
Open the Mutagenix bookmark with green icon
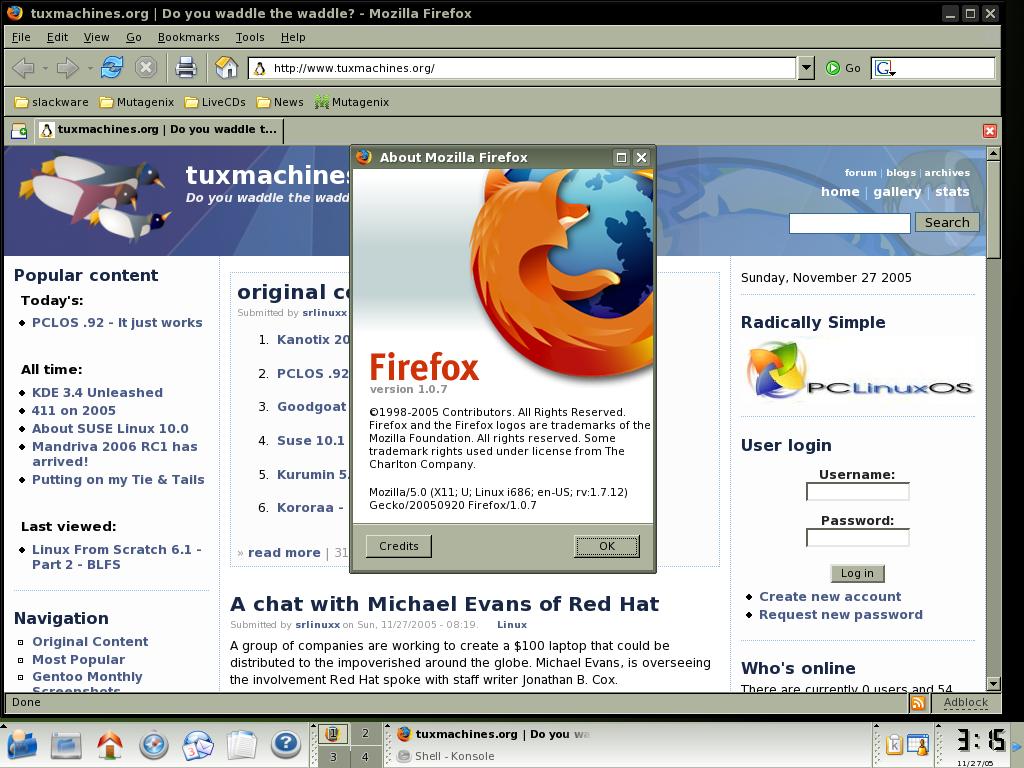(351, 102)
